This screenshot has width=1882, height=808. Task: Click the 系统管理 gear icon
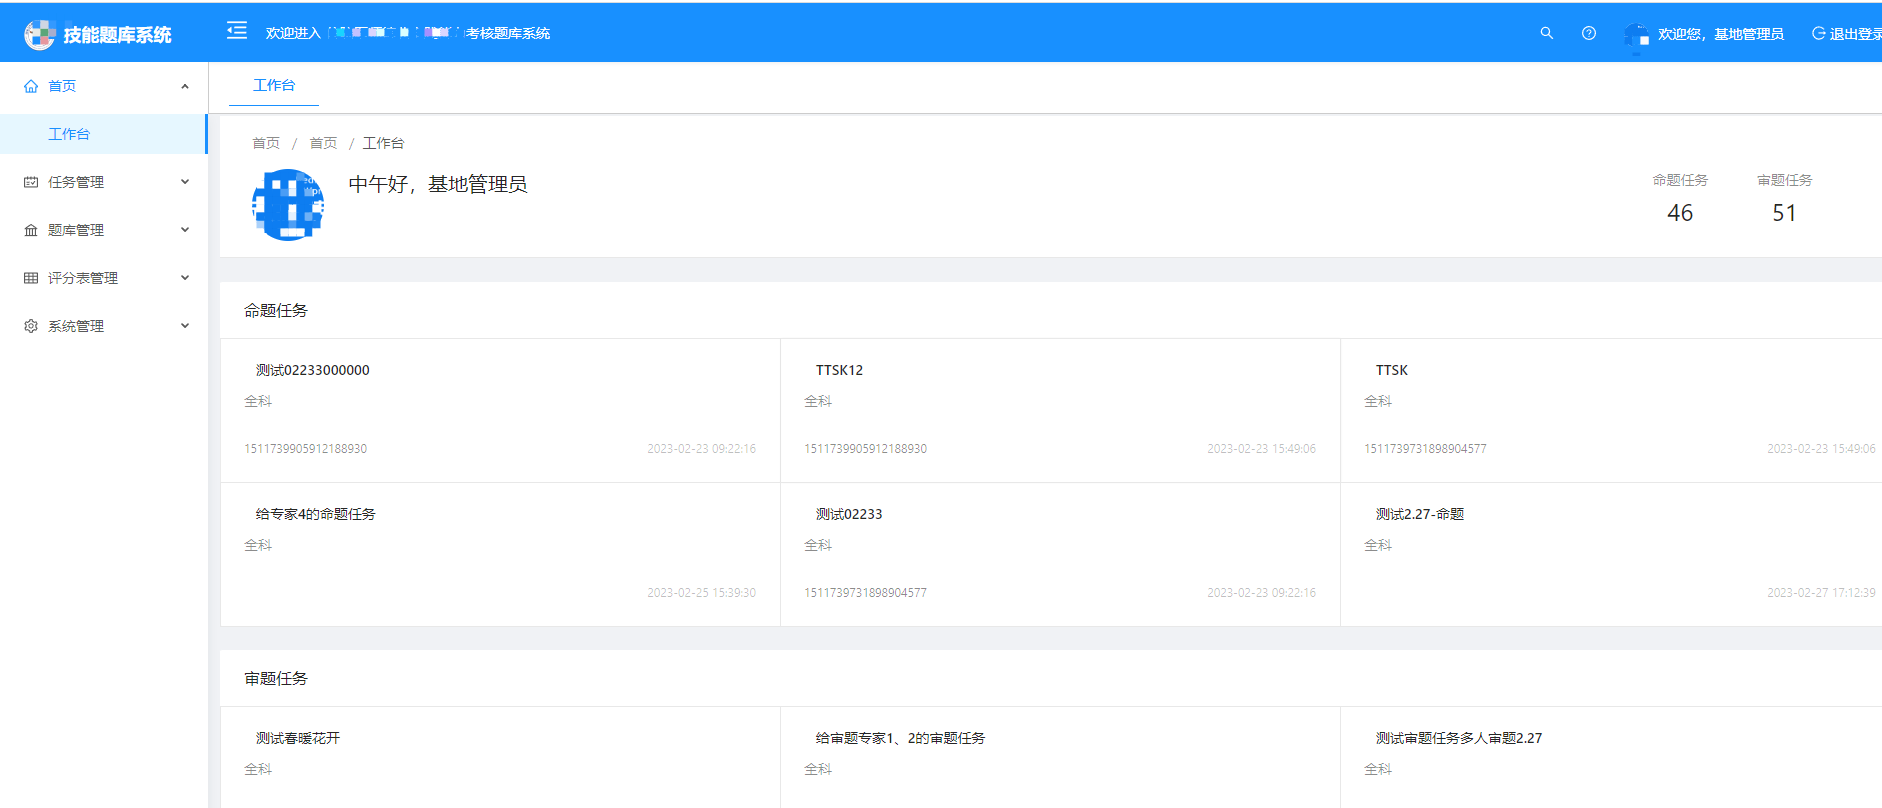pyautogui.click(x=31, y=326)
